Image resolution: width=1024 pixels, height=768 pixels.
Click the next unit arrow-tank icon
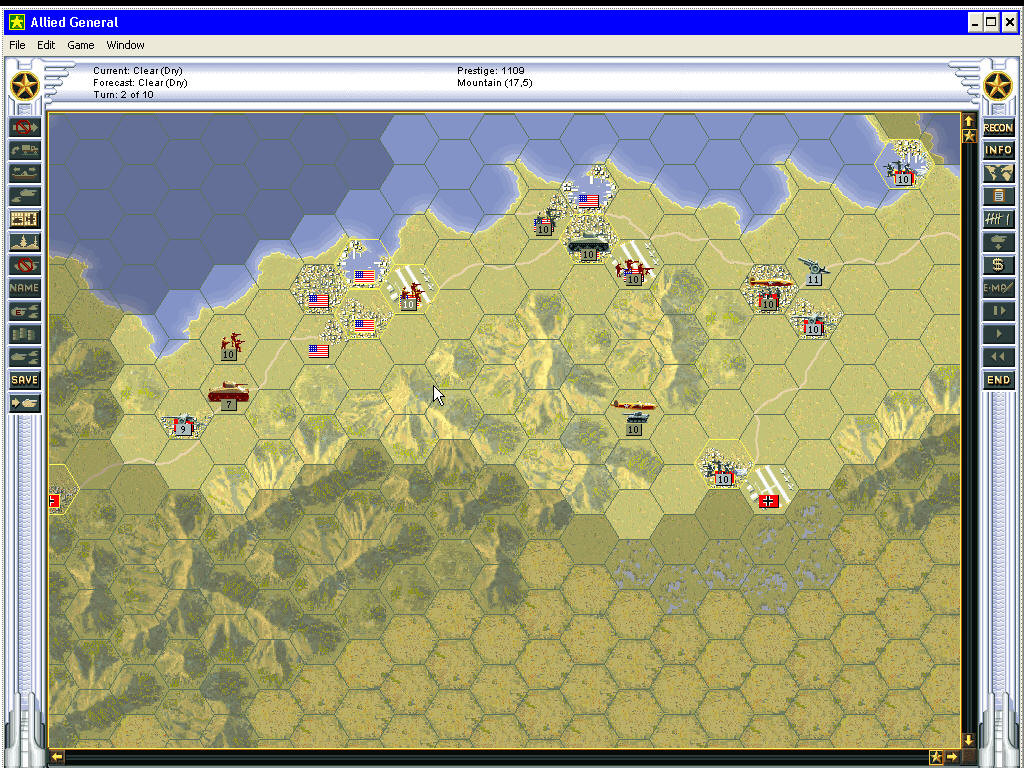point(25,403)
